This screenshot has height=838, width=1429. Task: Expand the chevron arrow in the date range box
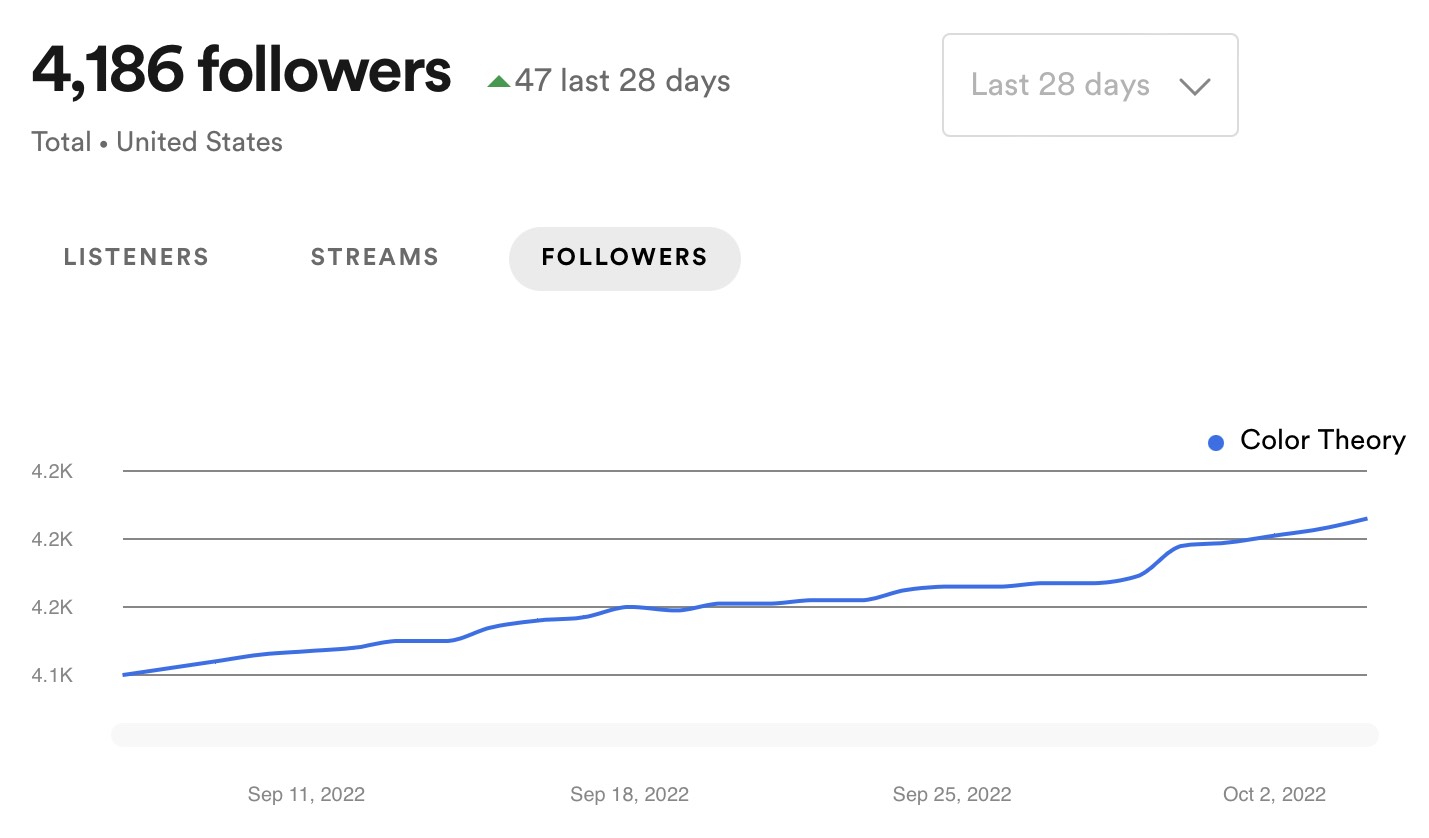(x=1194, y=86)
